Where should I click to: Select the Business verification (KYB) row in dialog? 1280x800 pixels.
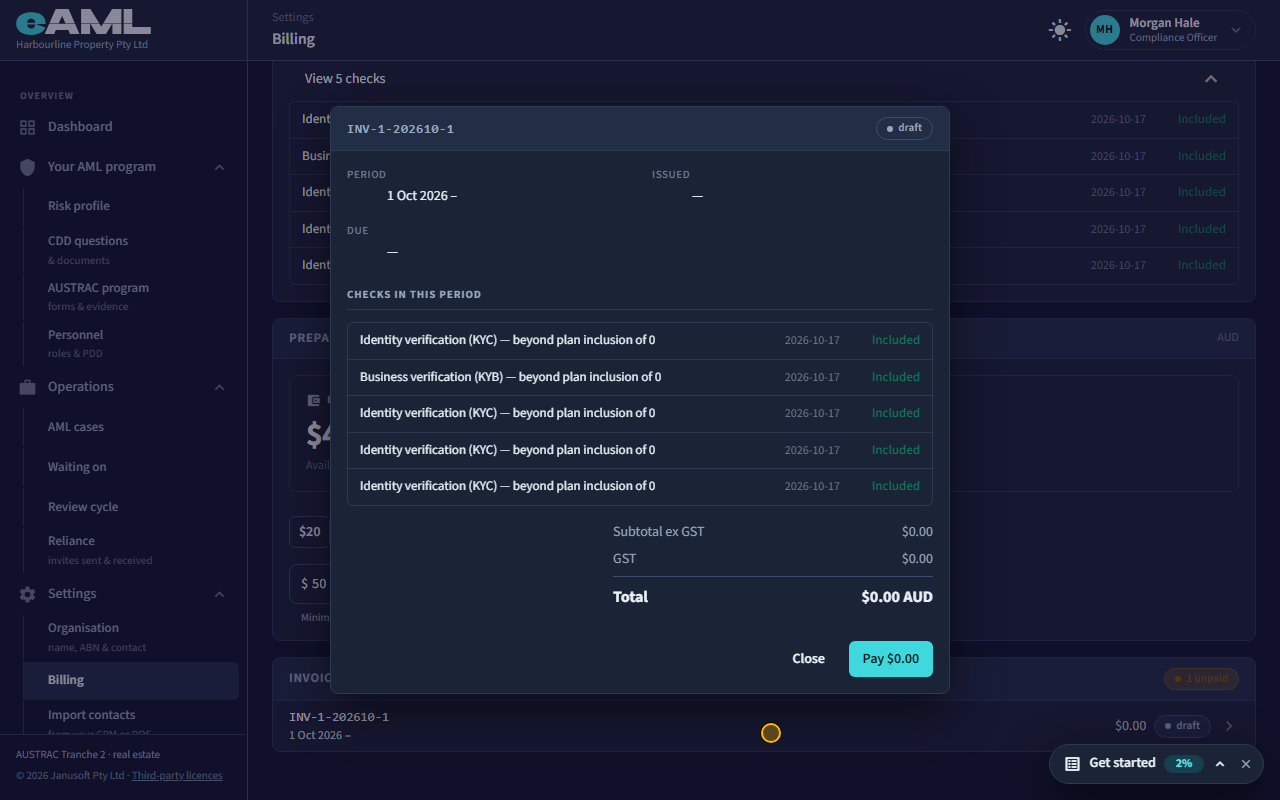[x=640, y=377]
